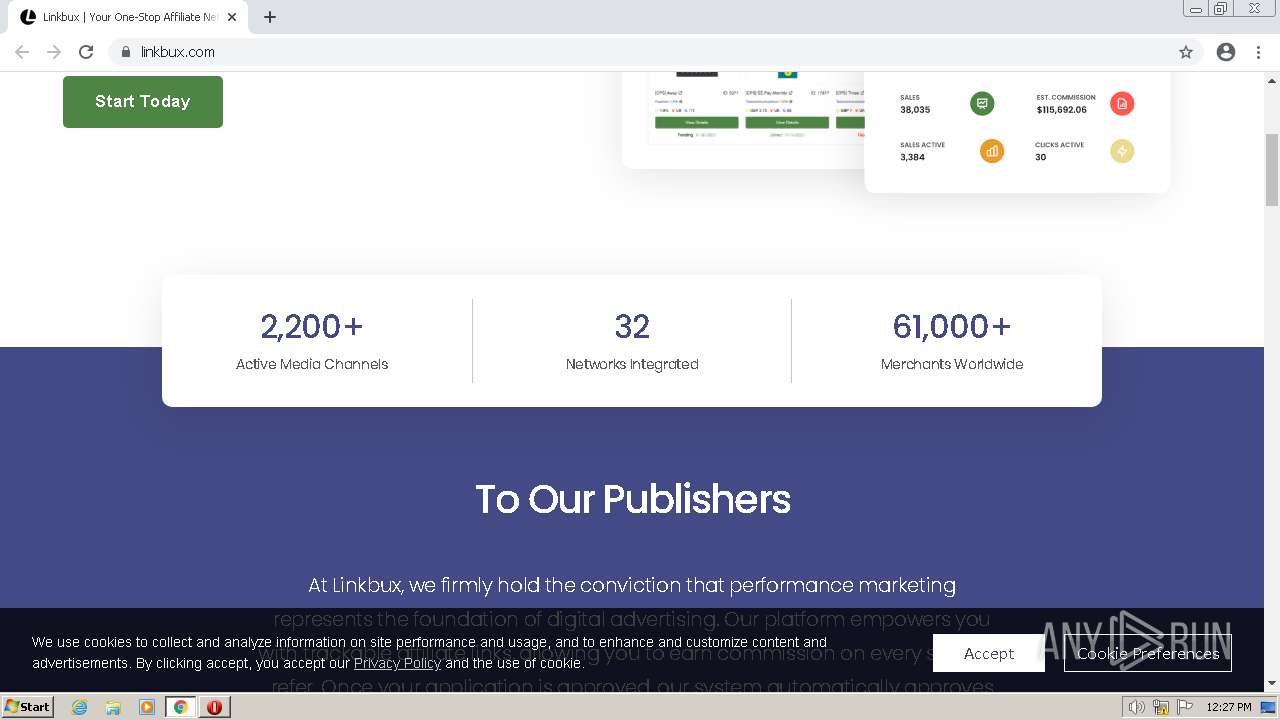Viewport: 1280px width, 720px height.
Task: Click the 61,000+ Merchants Worldwide stat
Action: pyautogui.click(x=952, y=341)
